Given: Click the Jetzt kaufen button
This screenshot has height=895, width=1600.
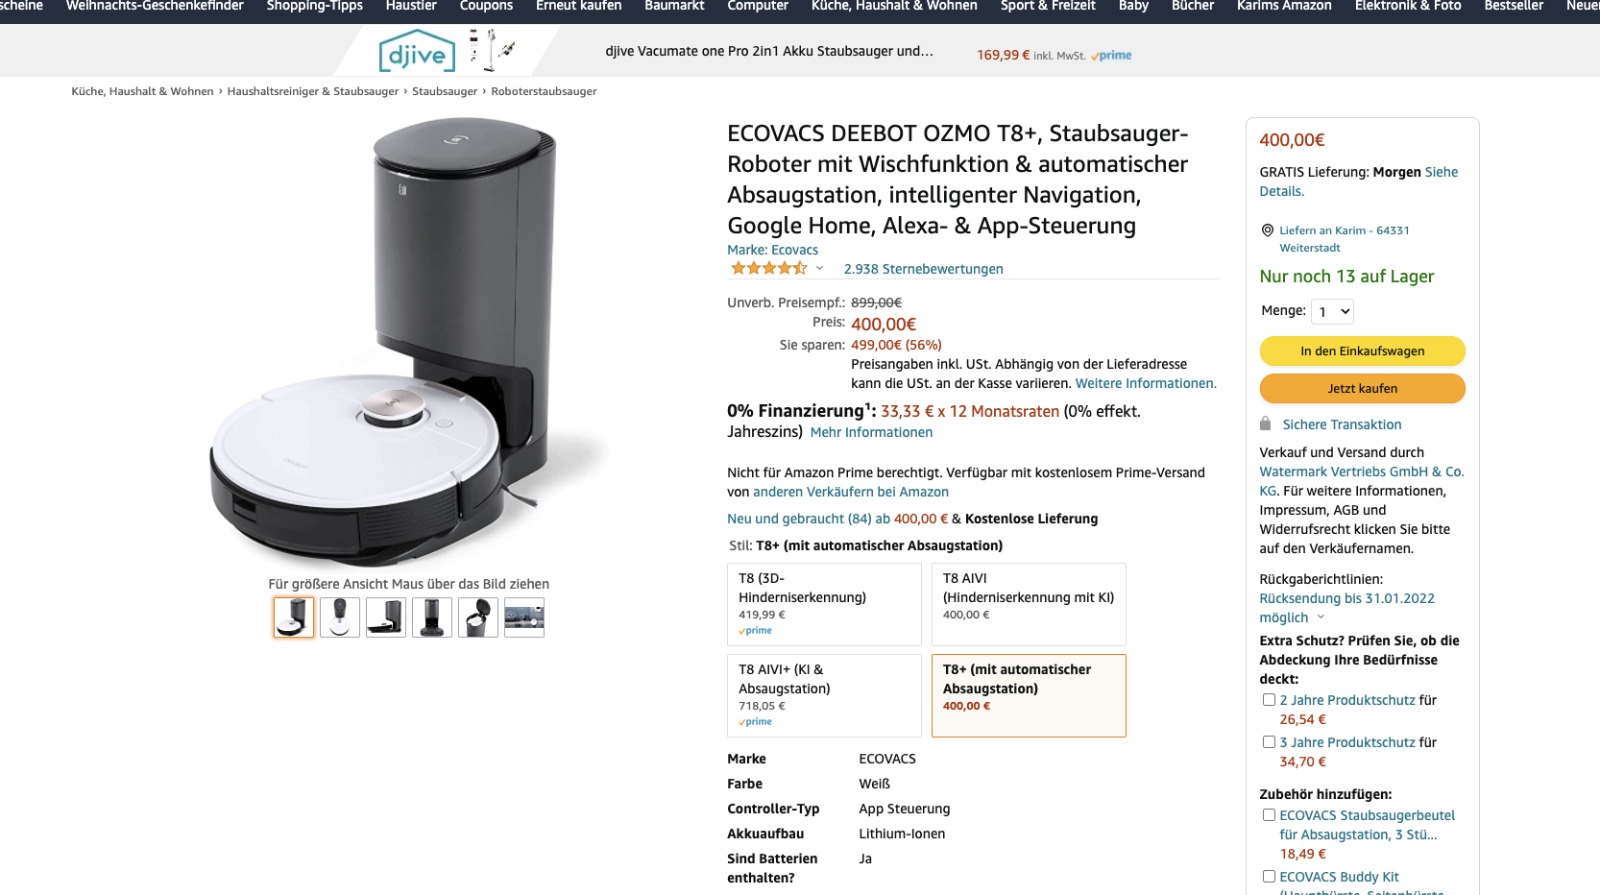Looking at the screenshot, I should 1362,388.
